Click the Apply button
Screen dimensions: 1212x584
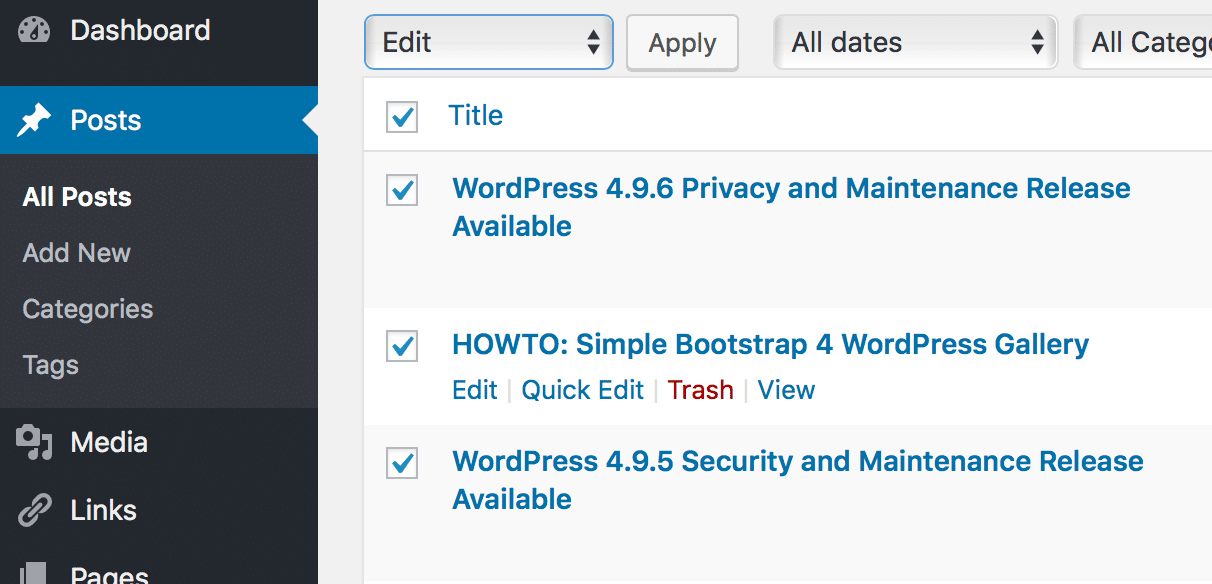pyautogui.click(x=682, y=43)
